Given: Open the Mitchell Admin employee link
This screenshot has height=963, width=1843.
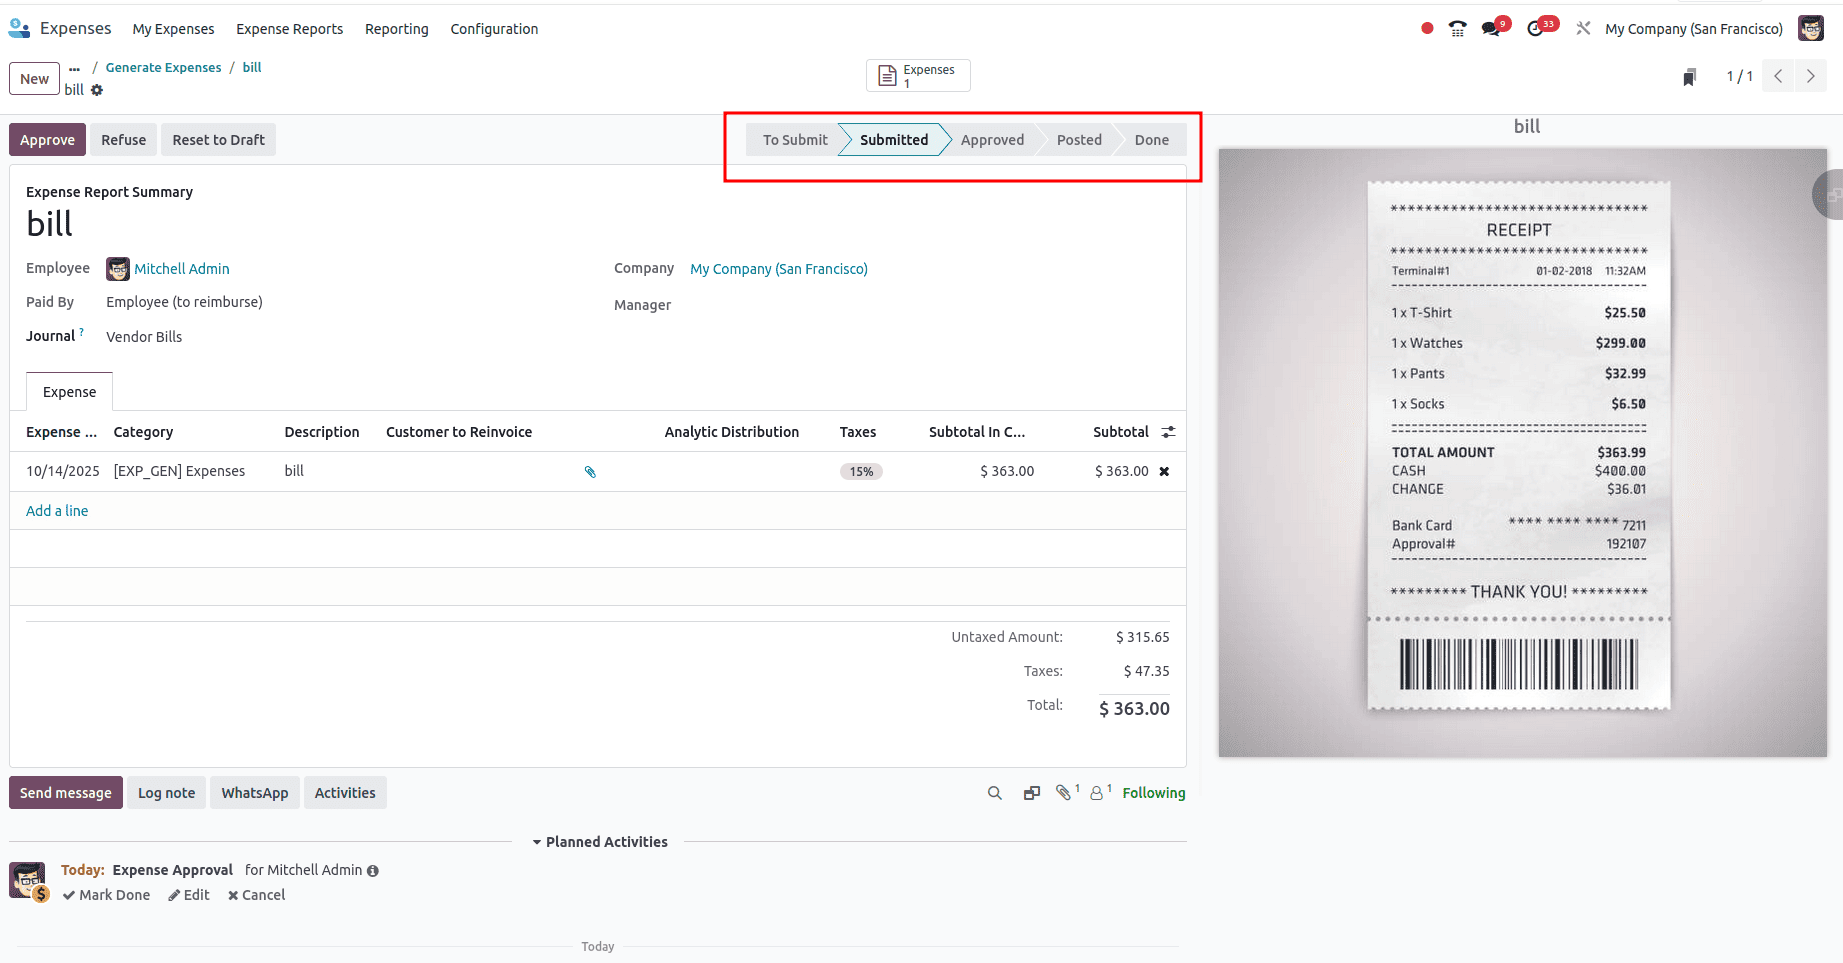Looking at the screenshot, I should tap(181, 268).
